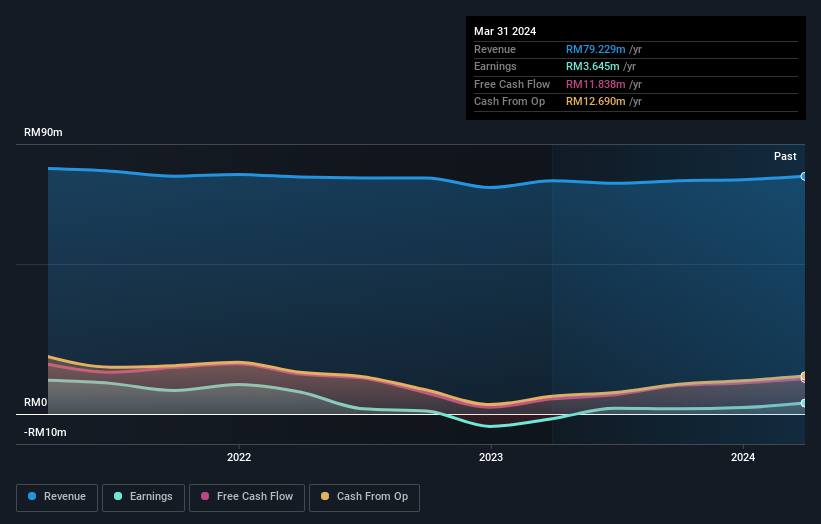This screenshot has width=821, height=524.
Task: Click the 2023 x-axis label
Action: click(x=491, y=457)
